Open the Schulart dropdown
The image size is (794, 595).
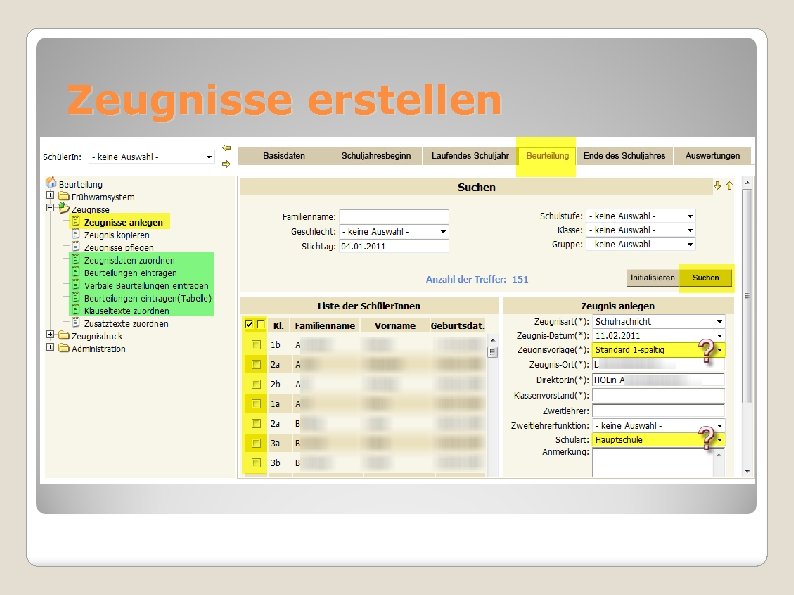[x=720, y=440]
